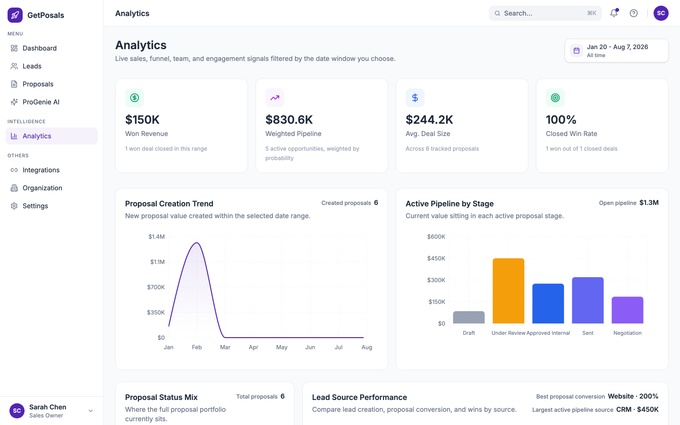The height and width of the screenshot is (425, 680).
Task: Click the 100% Closed Win Rate value
Action: [561, 120]
